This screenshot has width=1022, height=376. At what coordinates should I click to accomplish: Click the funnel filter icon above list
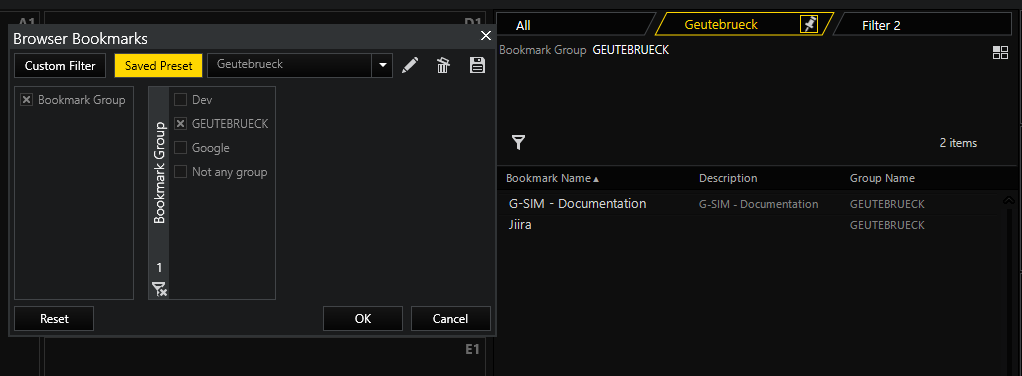[x=518, y=143]
